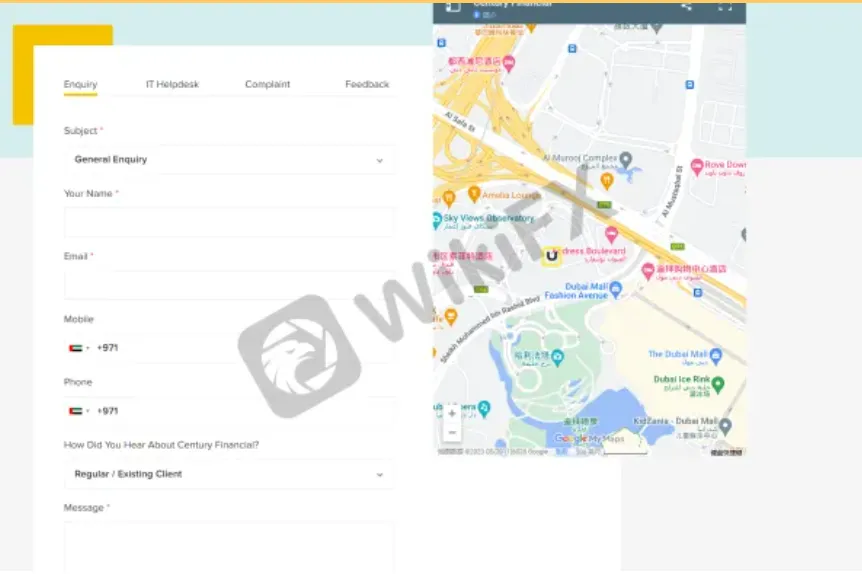This screenshot has height=574, width=862.
Task: Click the Sky Views Observatory marker
Action: [436, 221]
